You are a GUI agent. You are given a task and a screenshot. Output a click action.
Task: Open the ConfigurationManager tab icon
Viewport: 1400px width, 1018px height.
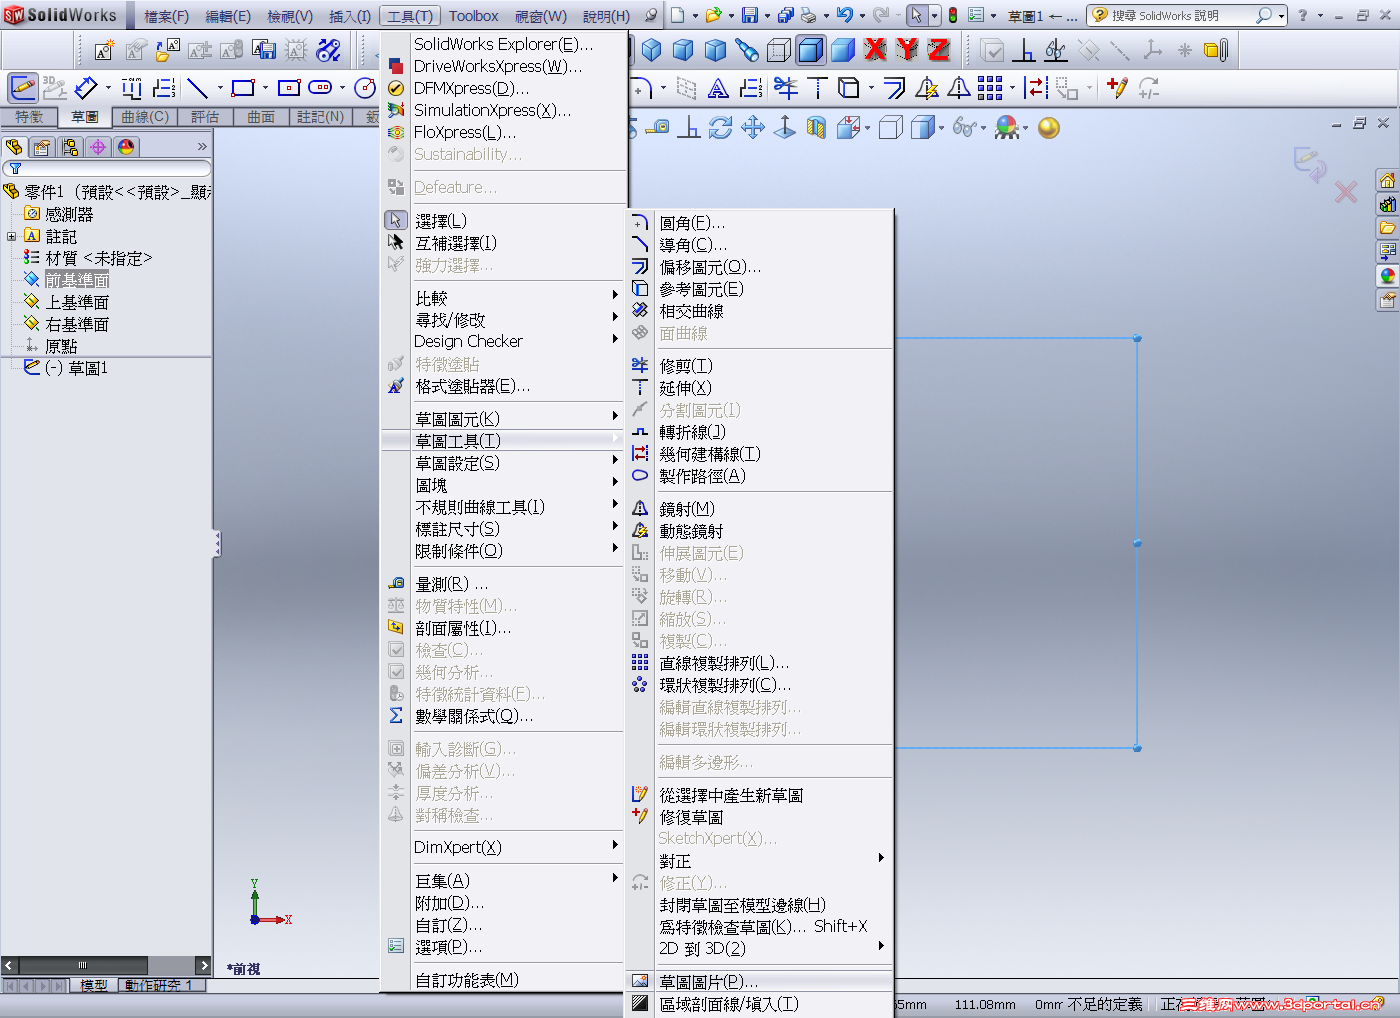pyautogui.click(x=70, y=147)
